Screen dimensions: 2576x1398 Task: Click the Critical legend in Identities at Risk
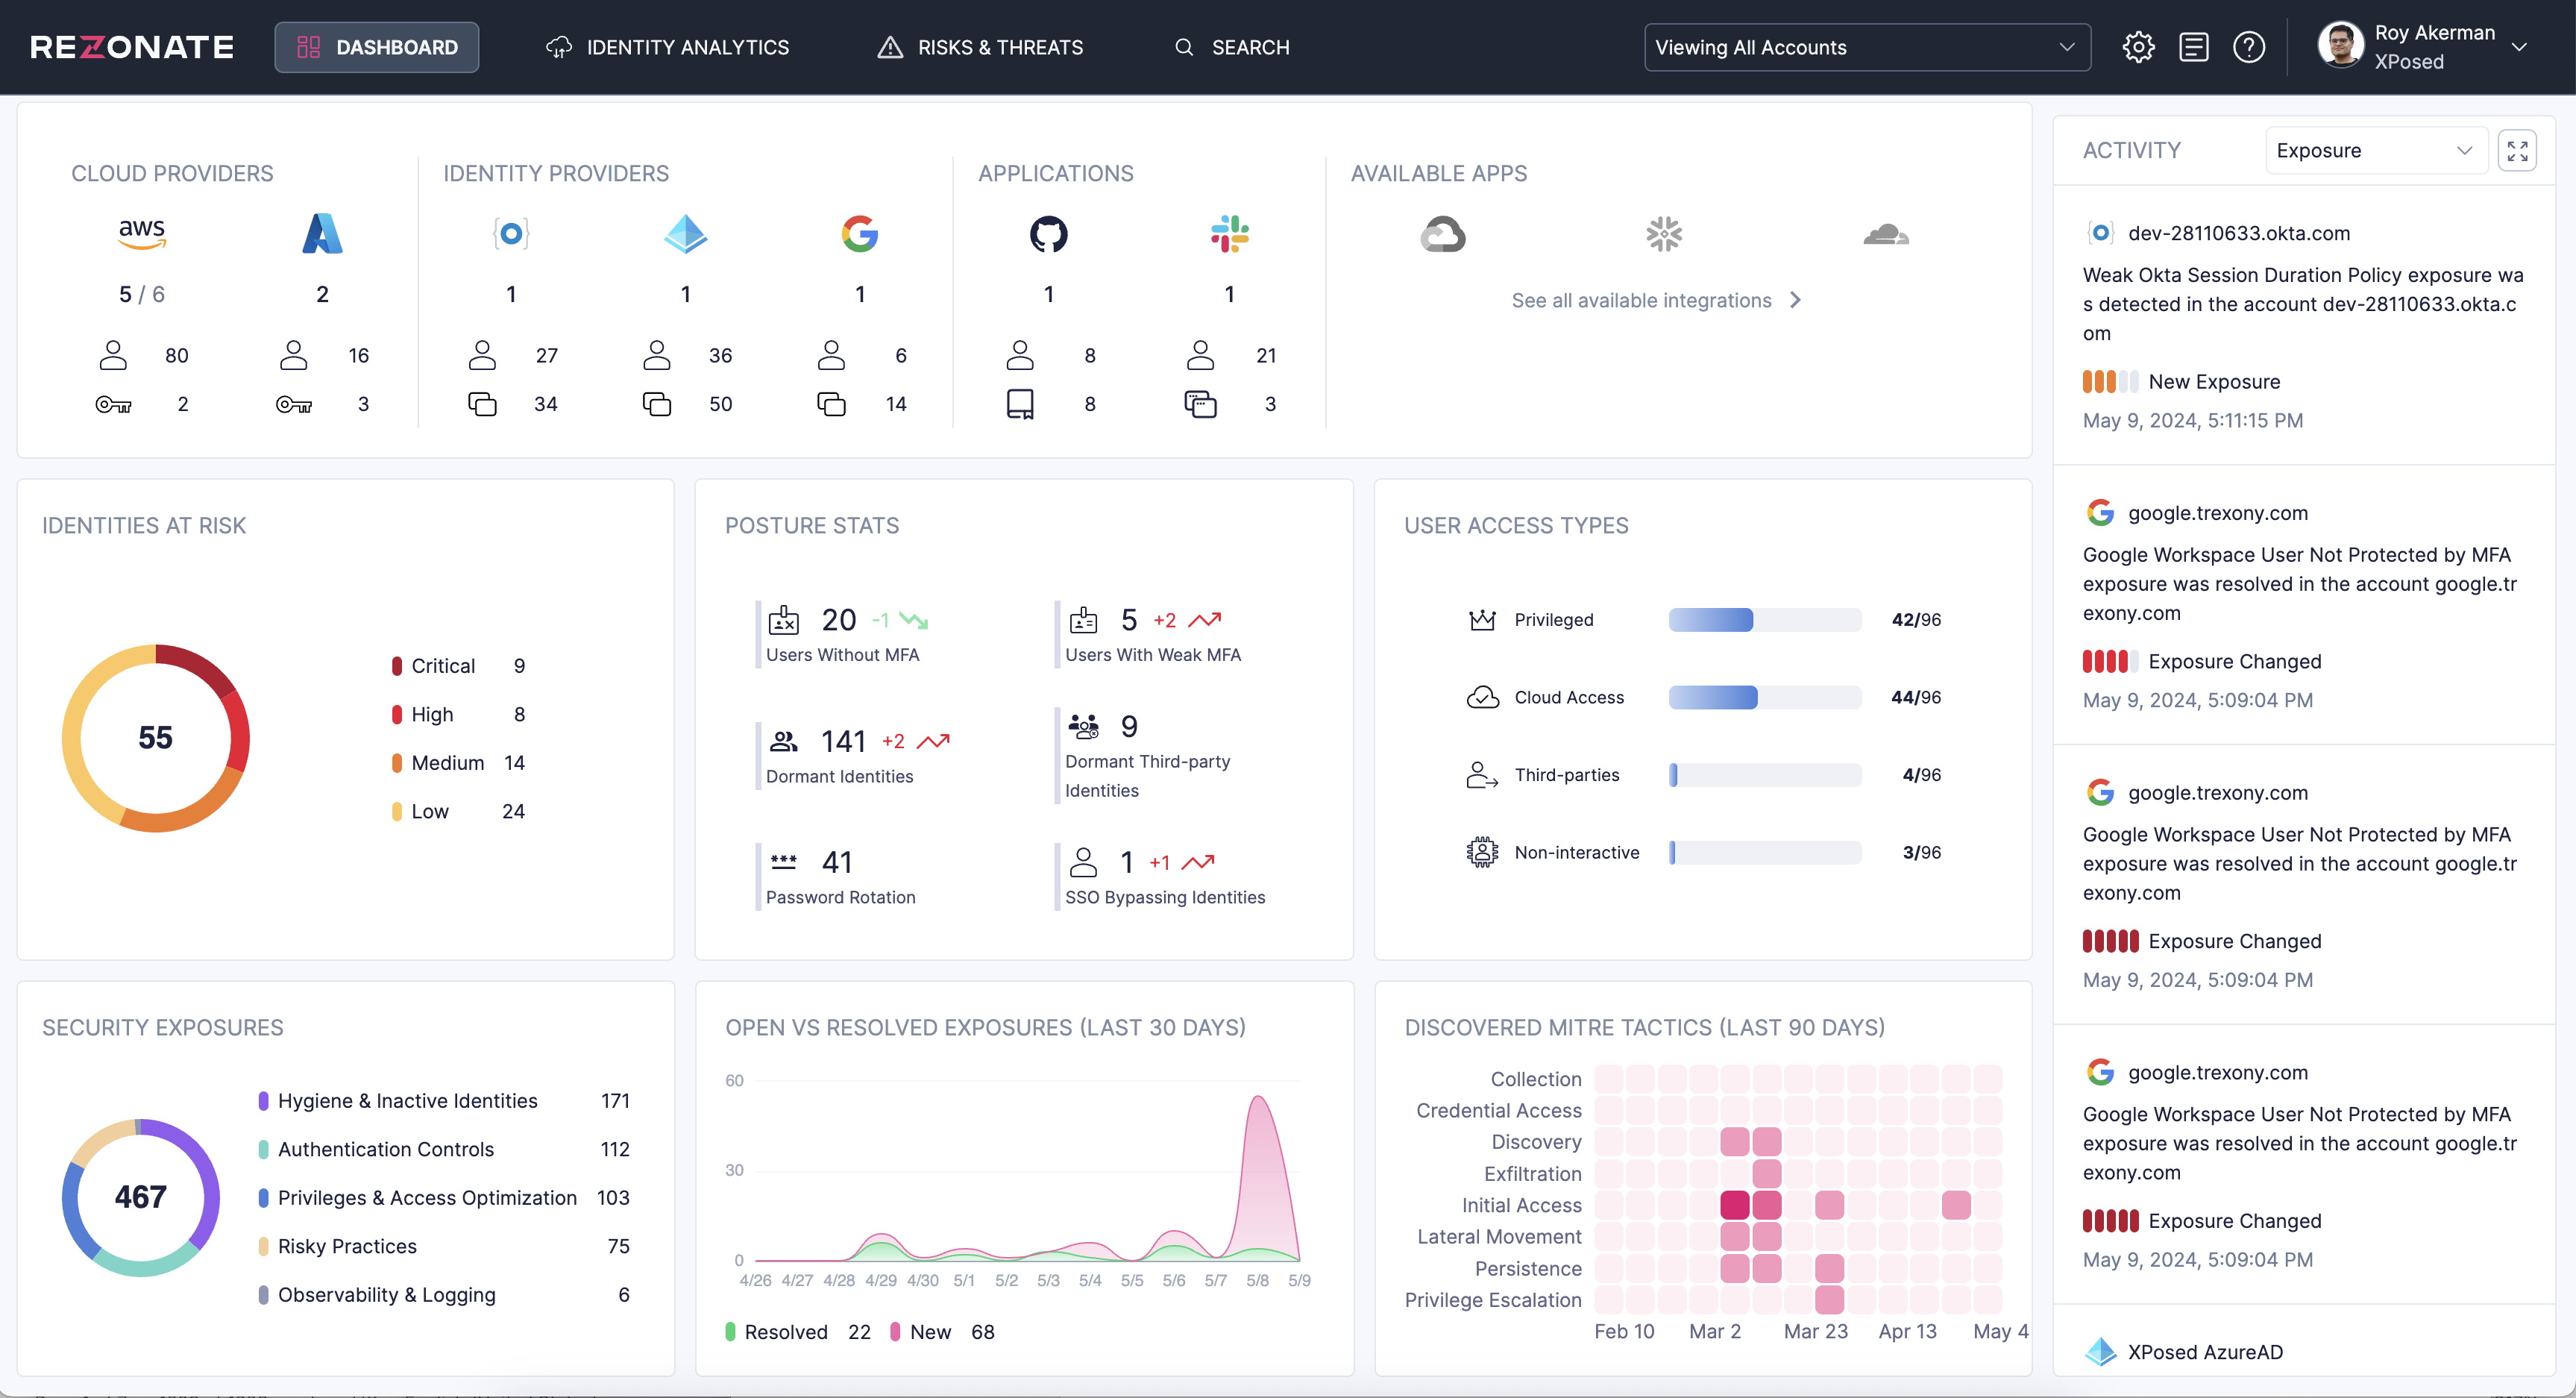[x=443, y=665]
